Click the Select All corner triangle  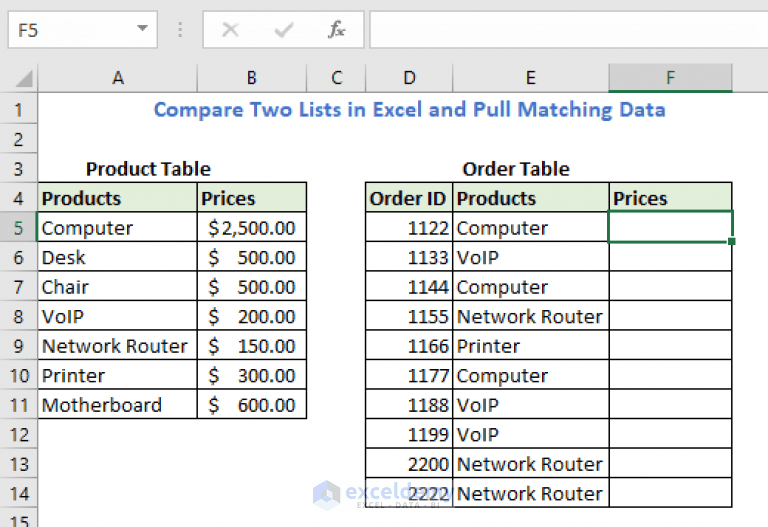tap(24, 78)
